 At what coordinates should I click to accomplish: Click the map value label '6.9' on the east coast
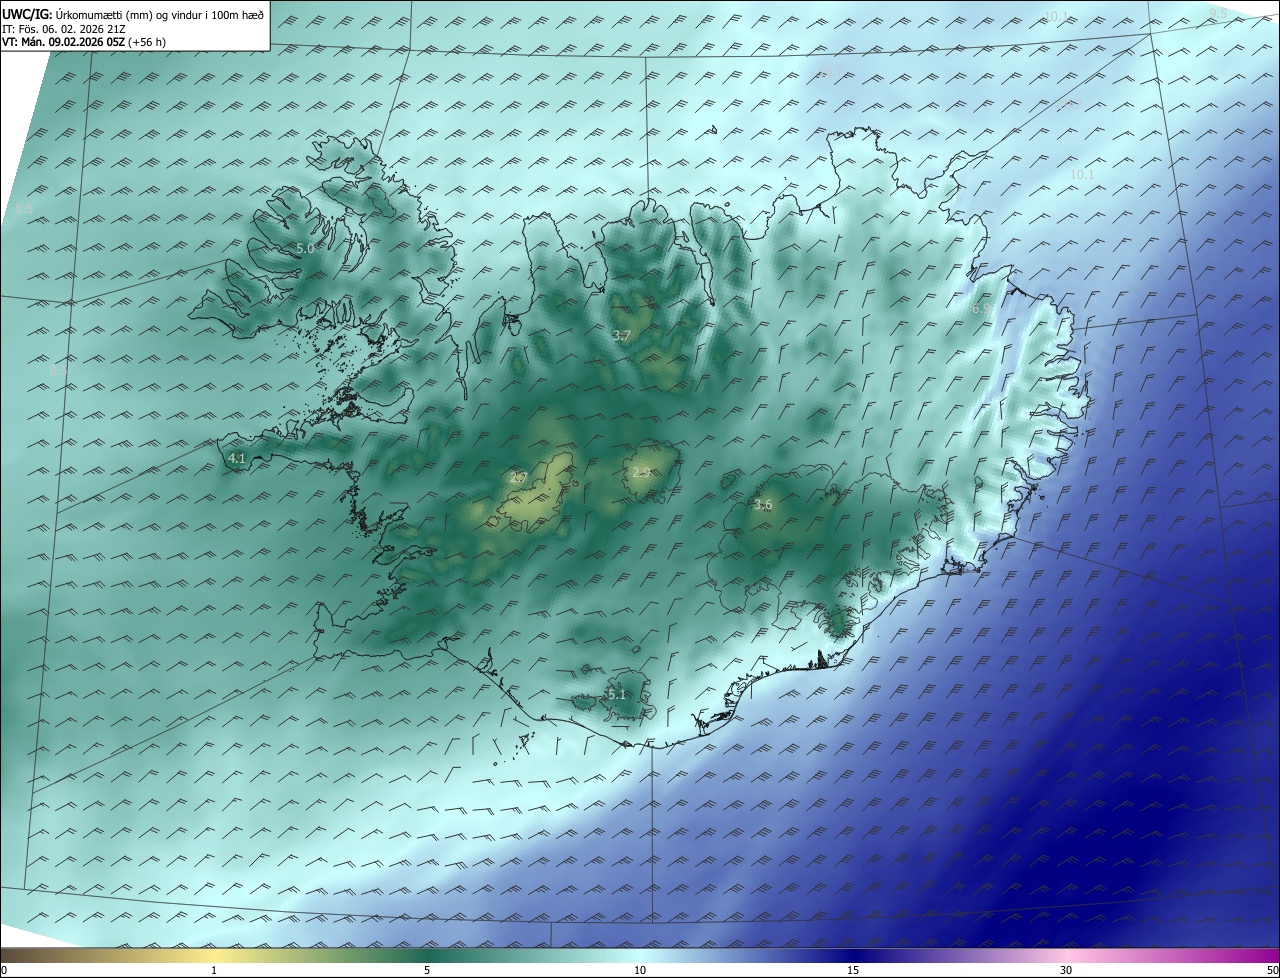click(x=981, y=309)
